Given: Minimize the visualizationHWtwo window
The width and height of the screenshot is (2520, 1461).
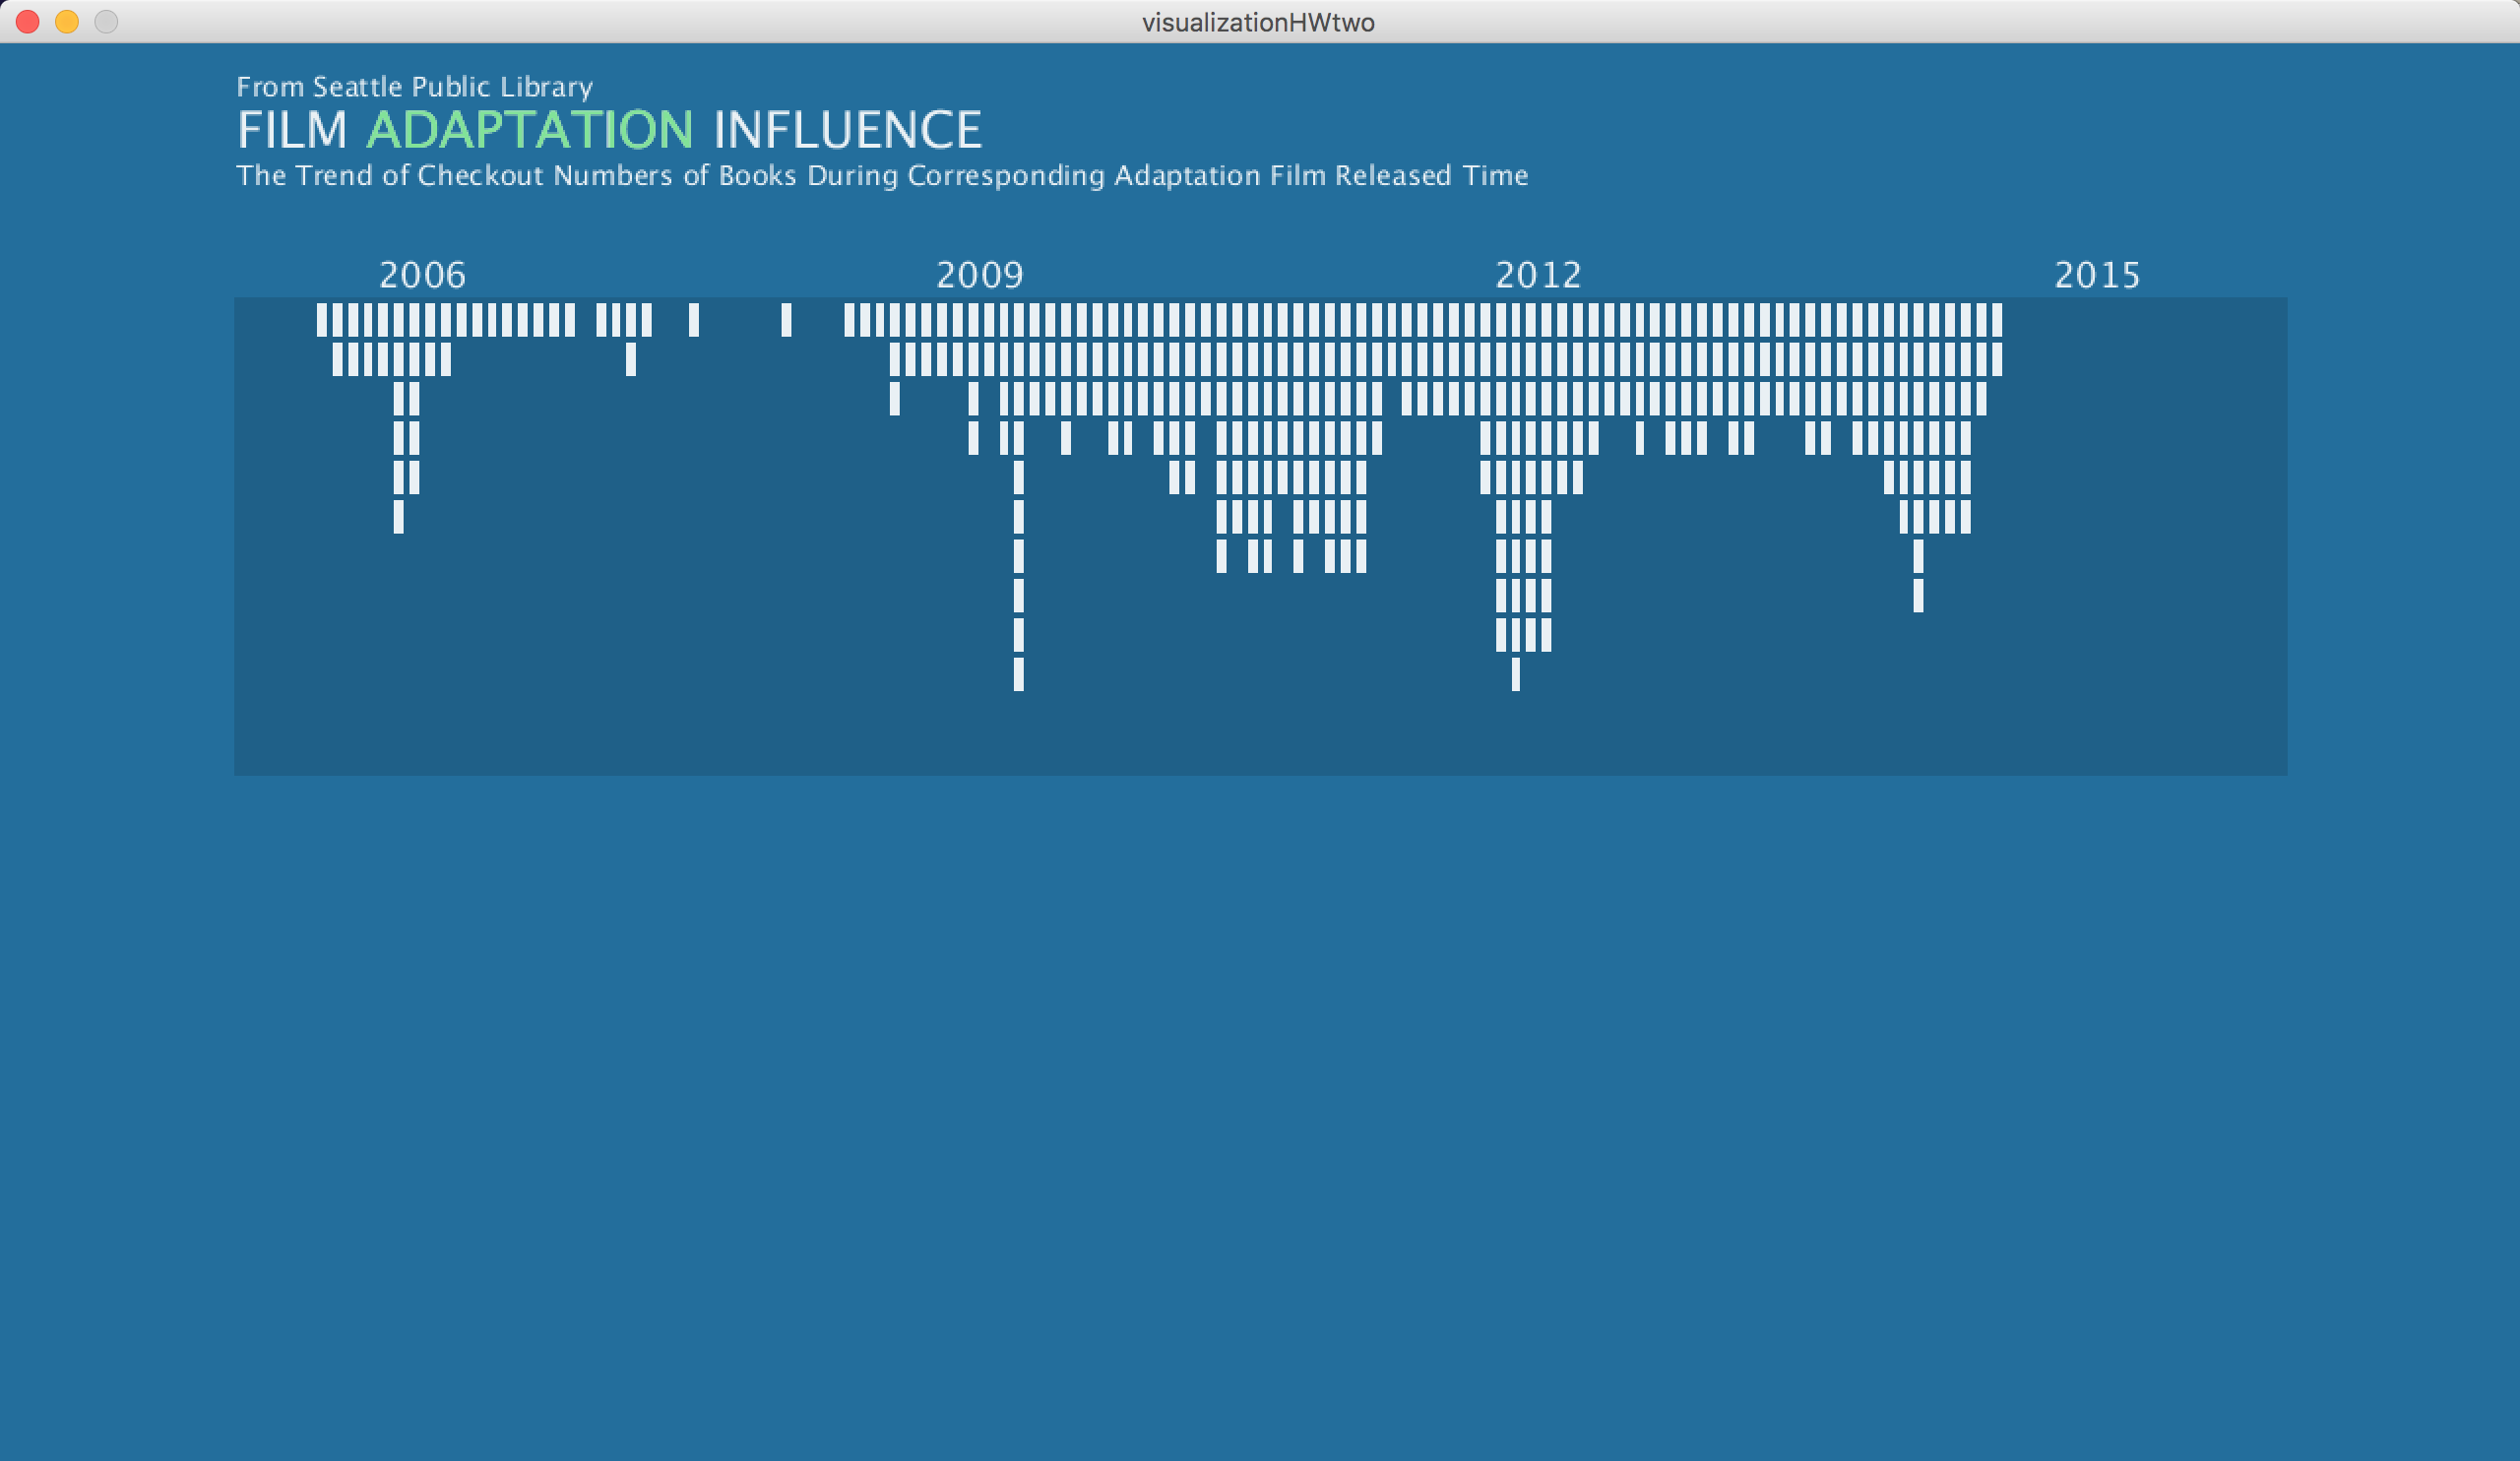Looking at the screenshot, I should tap(67, 21).
